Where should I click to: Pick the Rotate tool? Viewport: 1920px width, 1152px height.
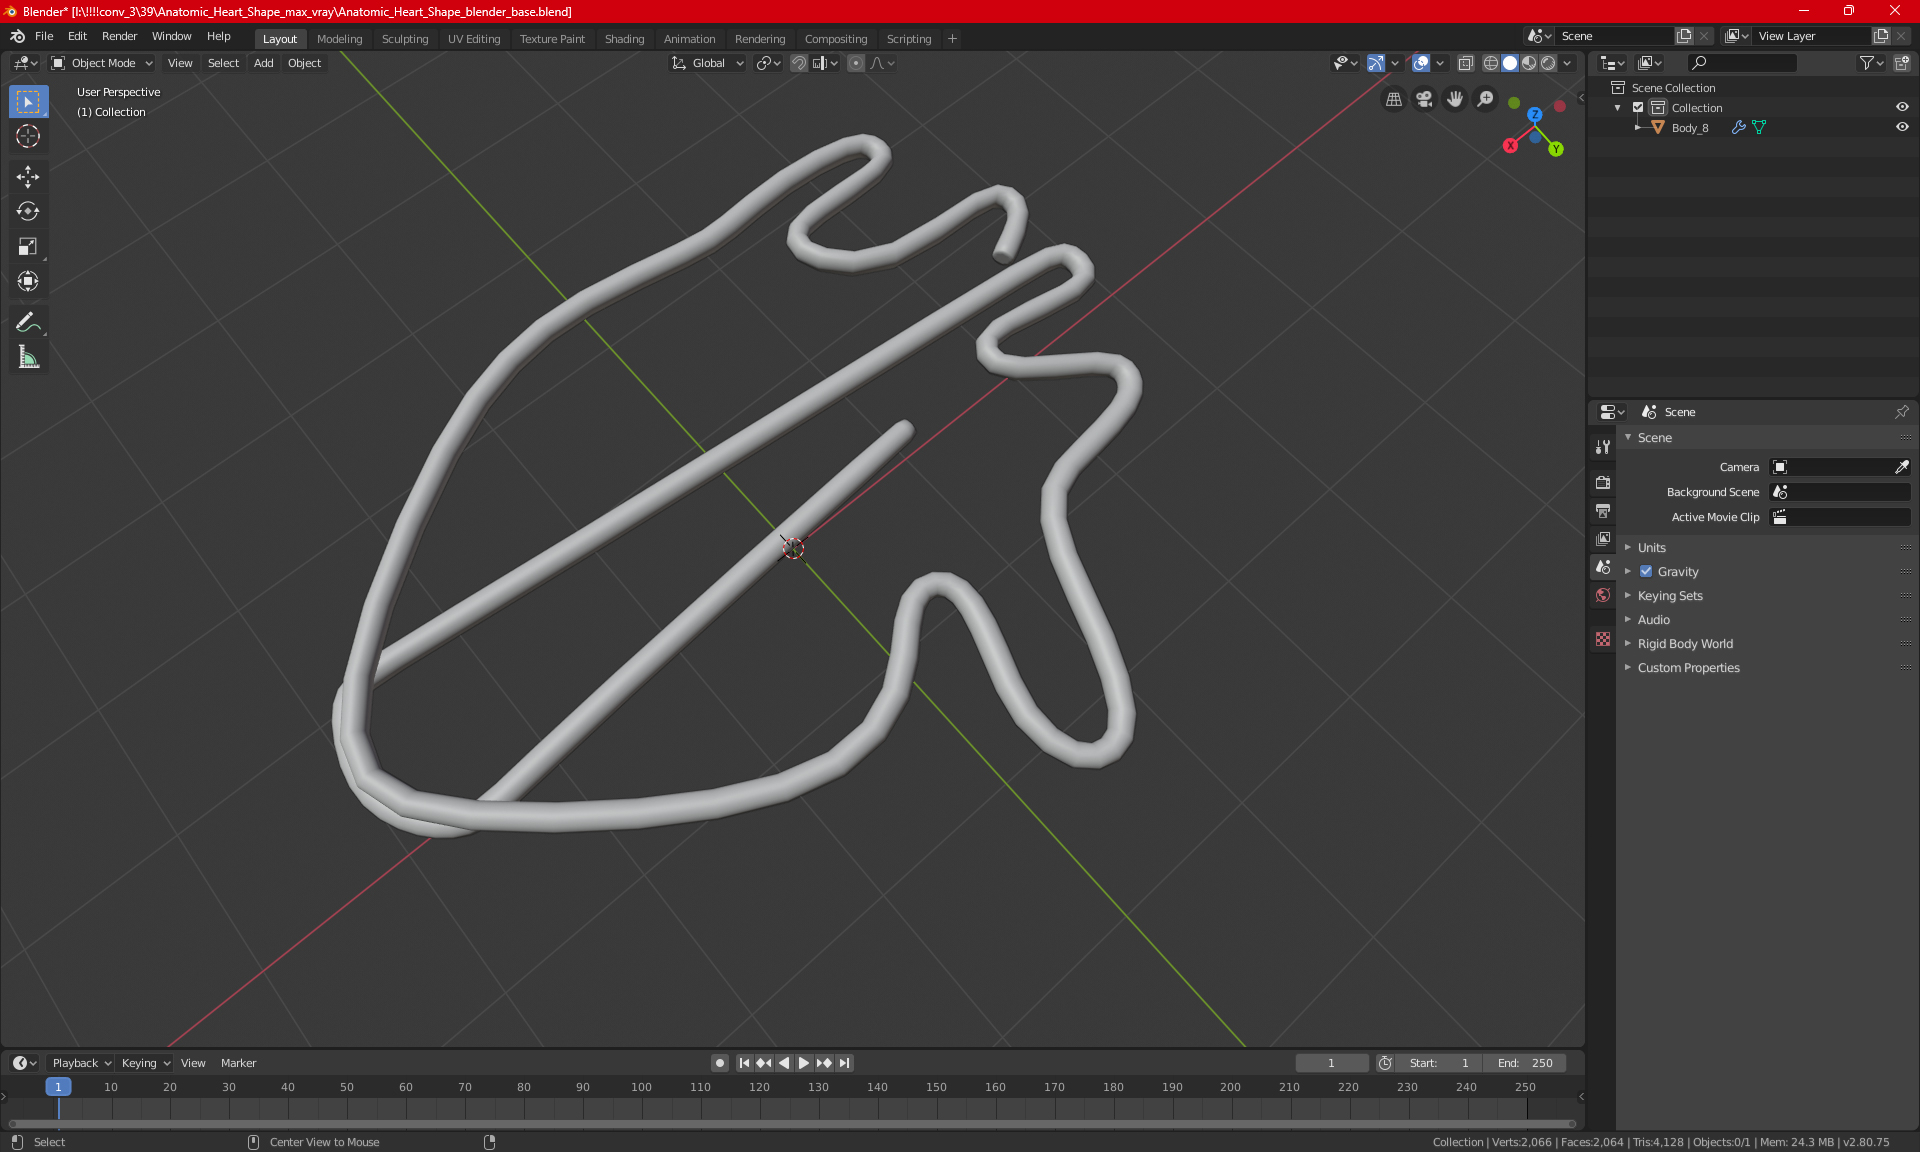point(28,211)
